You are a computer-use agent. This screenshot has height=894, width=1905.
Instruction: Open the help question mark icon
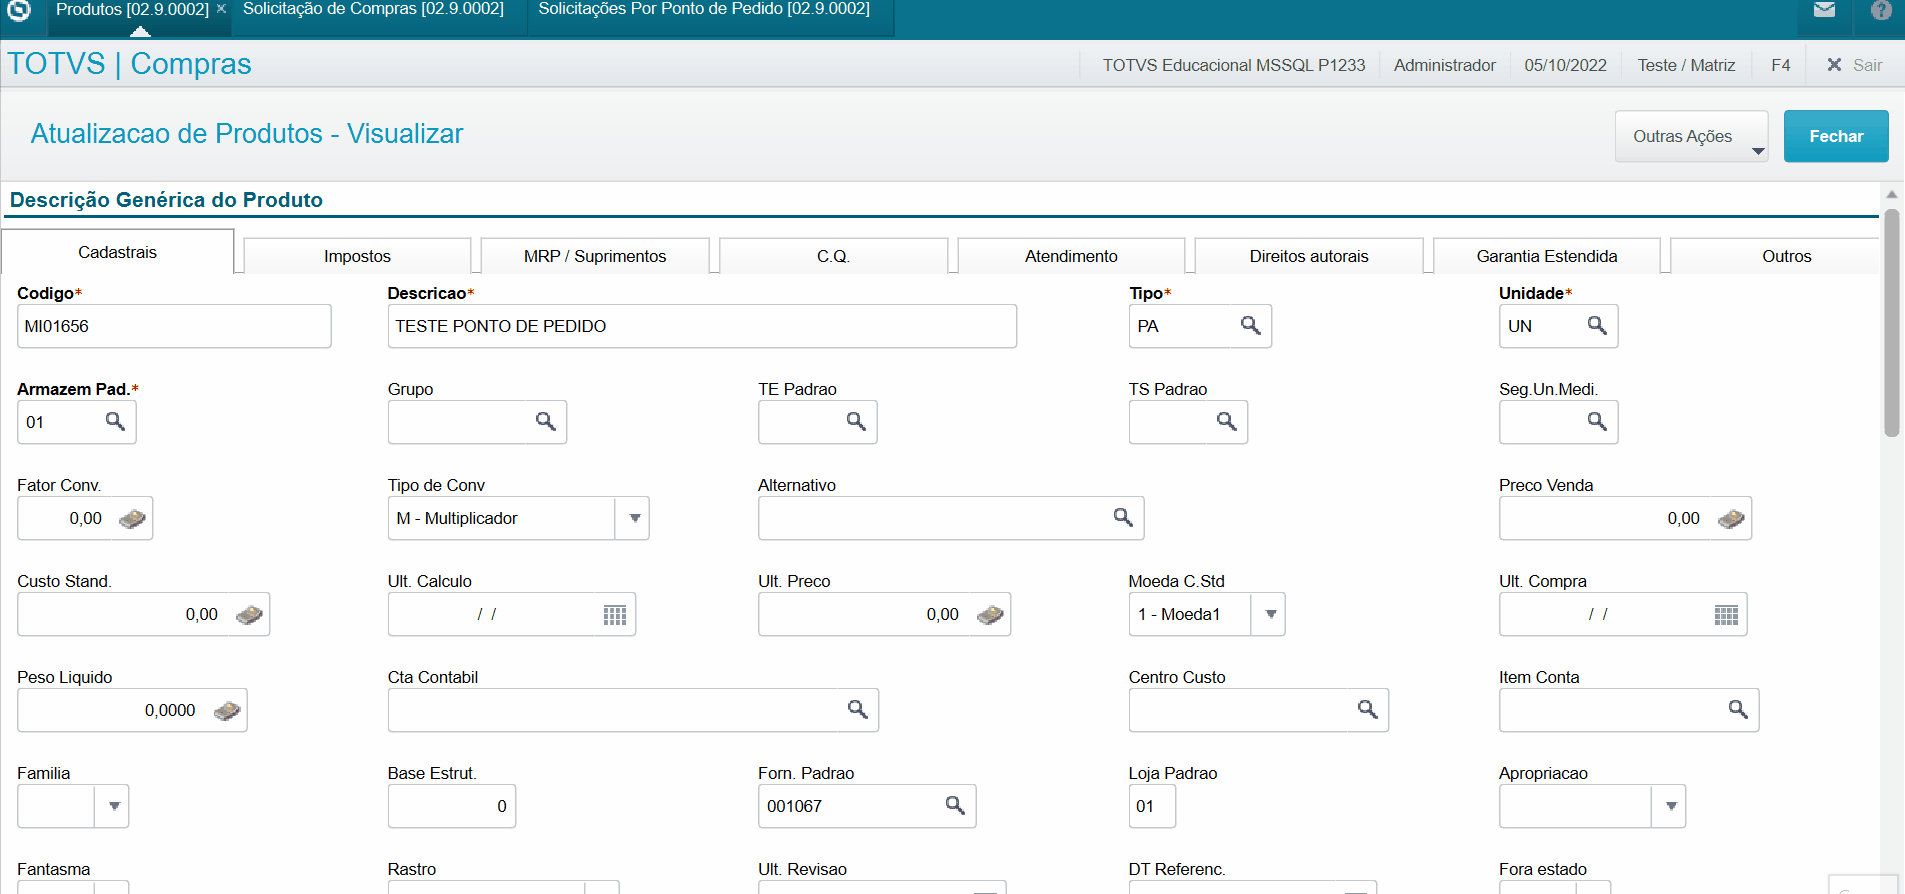coord(1881,10)
